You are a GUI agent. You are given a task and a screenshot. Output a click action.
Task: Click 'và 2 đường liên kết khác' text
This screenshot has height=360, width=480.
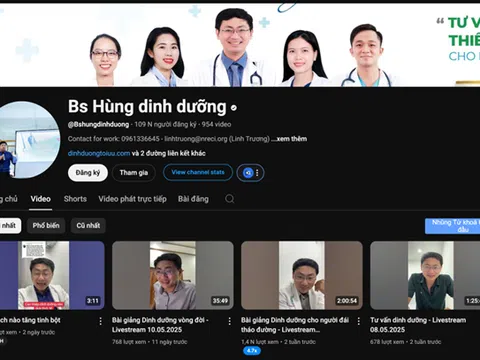click(169, 153)
